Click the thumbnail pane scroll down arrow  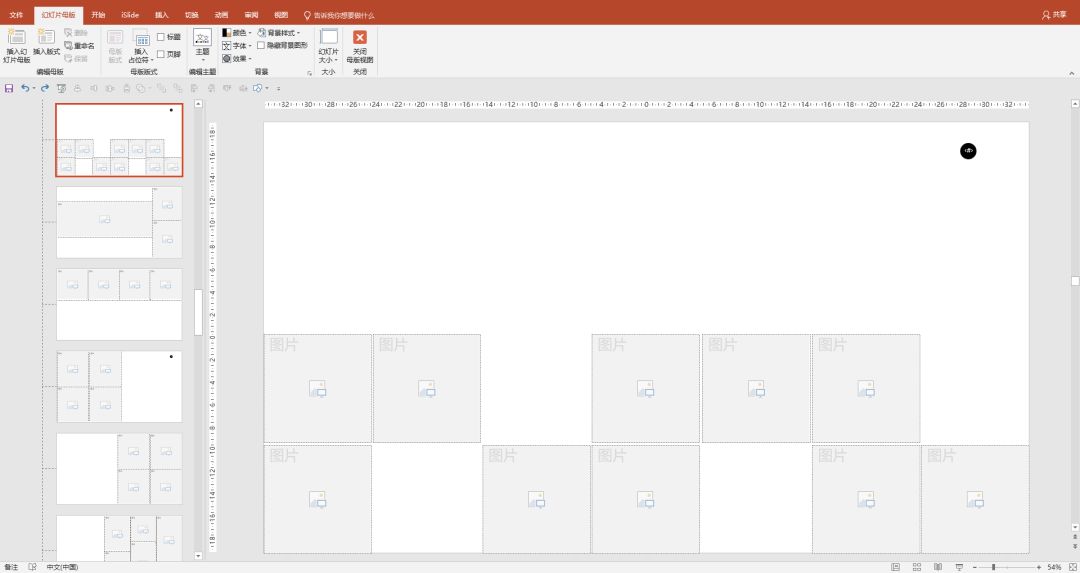[198, 556]
